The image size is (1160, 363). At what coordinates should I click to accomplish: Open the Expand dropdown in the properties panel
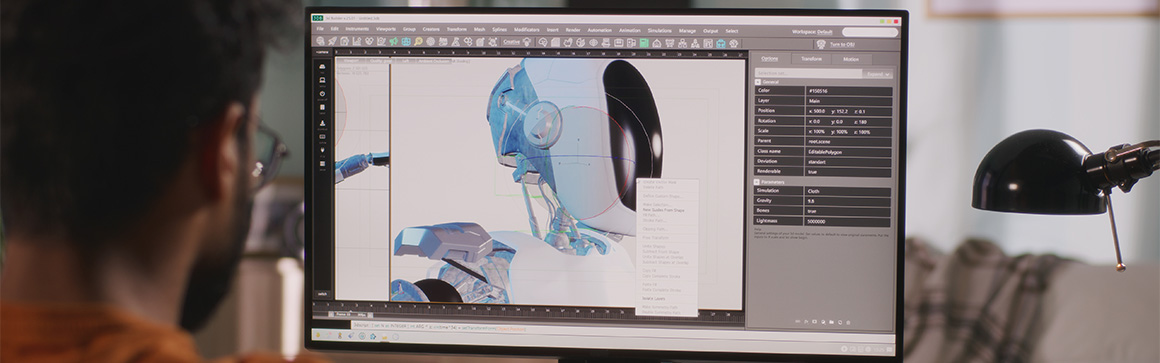878,74
